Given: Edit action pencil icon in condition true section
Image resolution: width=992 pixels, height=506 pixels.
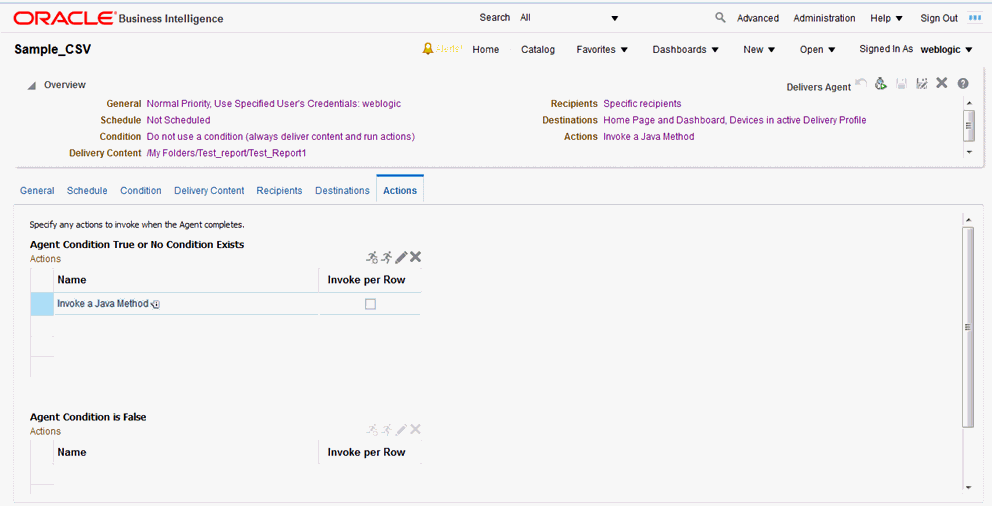Looking at the screenshot, I should click(401, 257).
